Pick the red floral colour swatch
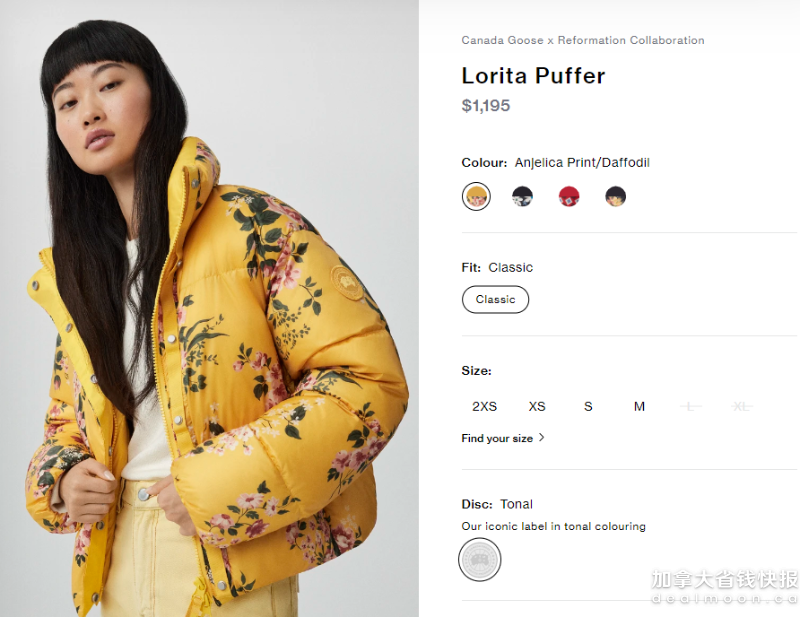The height and width of the screenshot is (617, 800). point(569,196)
